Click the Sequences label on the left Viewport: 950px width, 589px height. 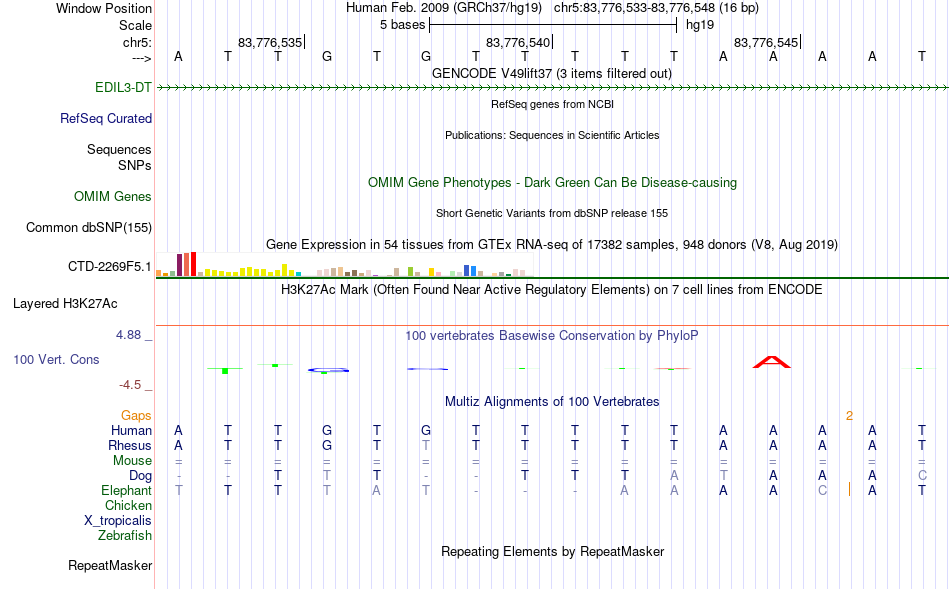click(119, 149)
